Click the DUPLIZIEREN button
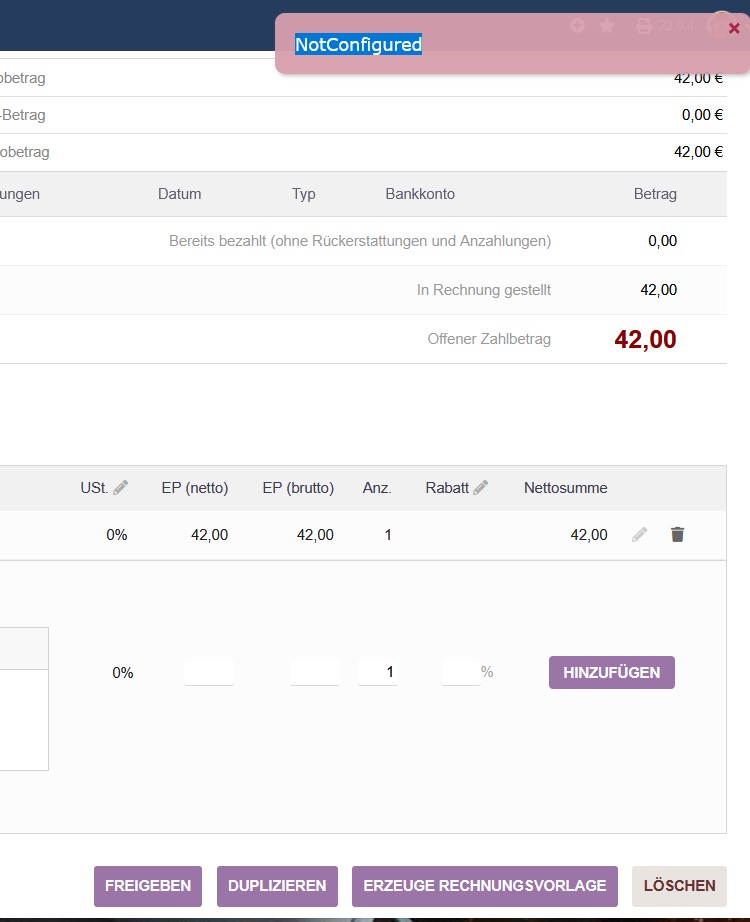Screen dimensions: 750x922 pos(277,886)
